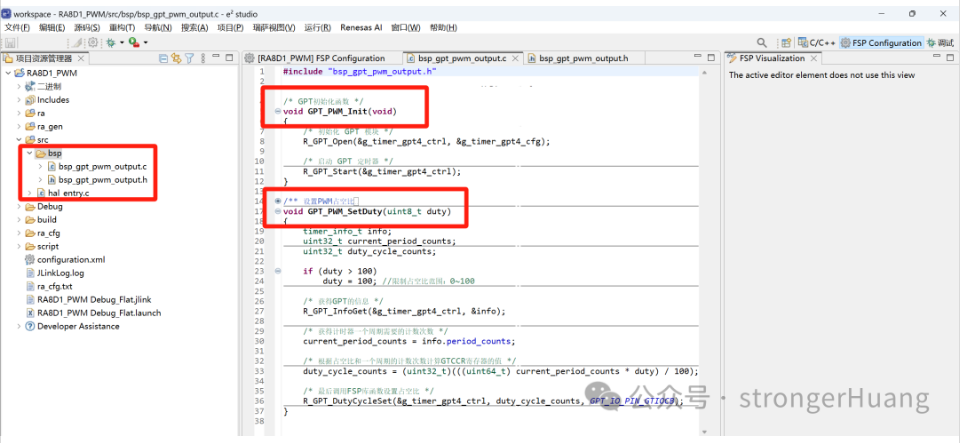This screenshot has height=443, width=960.
Task: Open the Renesas AI menu
Action: 361,28
